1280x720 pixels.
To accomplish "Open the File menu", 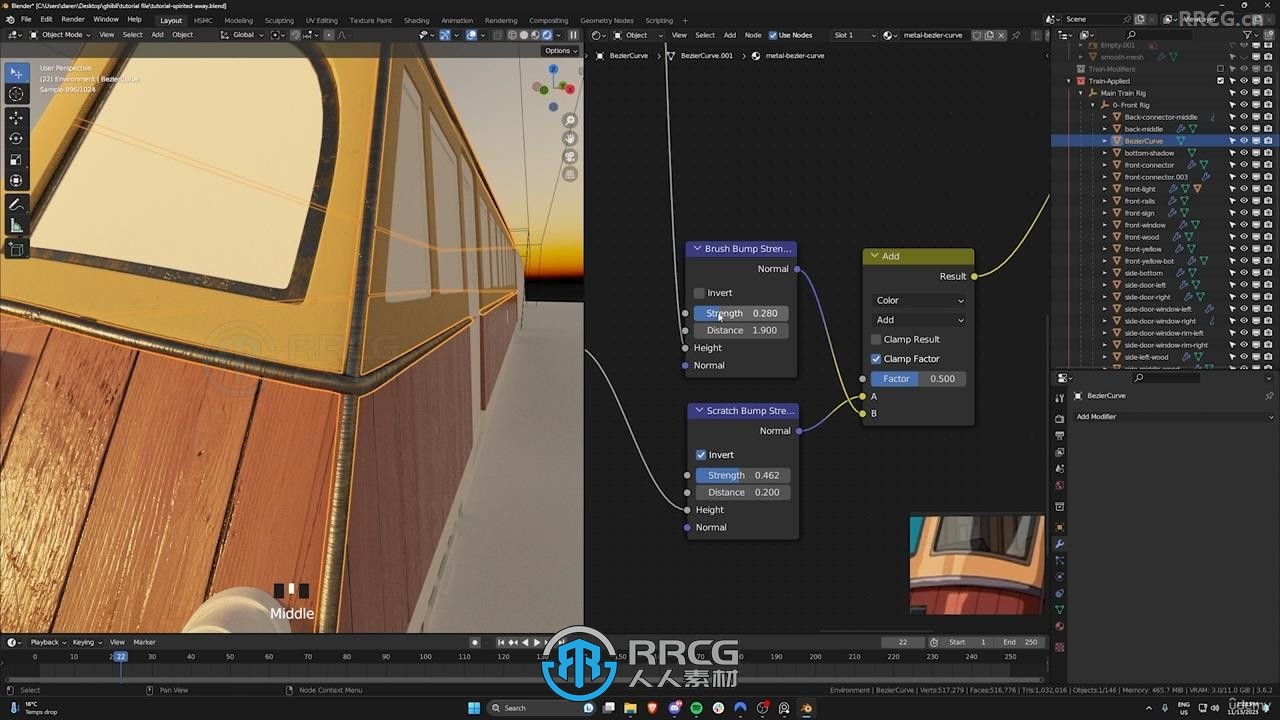I will 26,19.
